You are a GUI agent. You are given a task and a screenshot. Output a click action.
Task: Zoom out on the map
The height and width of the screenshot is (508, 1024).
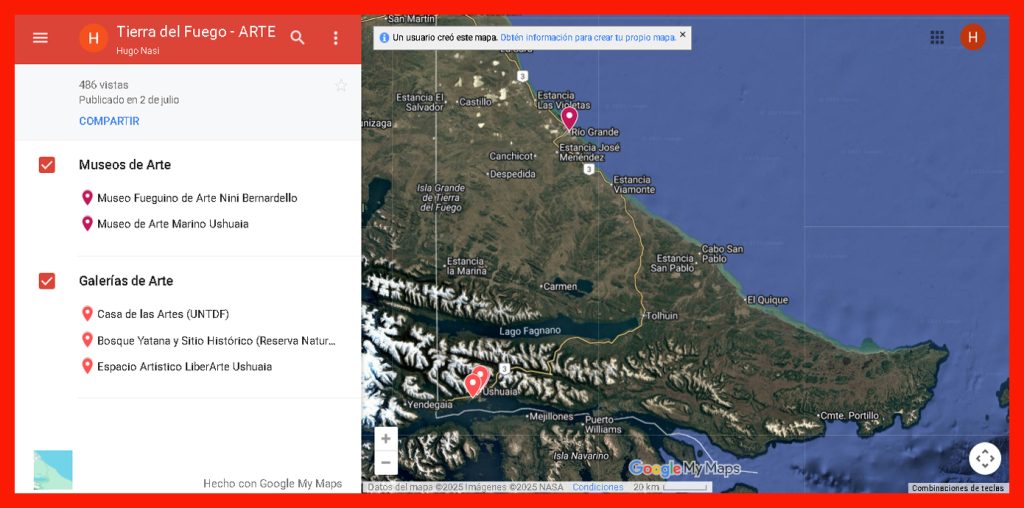coord(386,462)
